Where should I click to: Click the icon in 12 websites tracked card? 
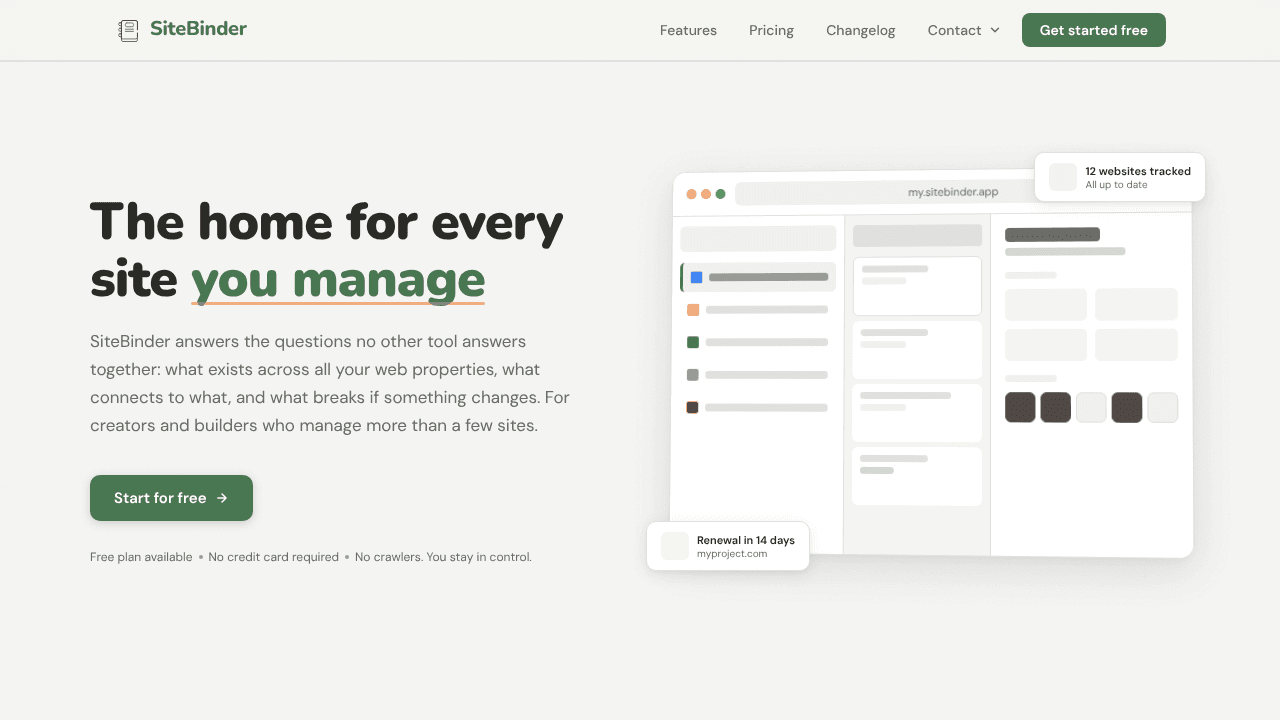point(1063,177)
